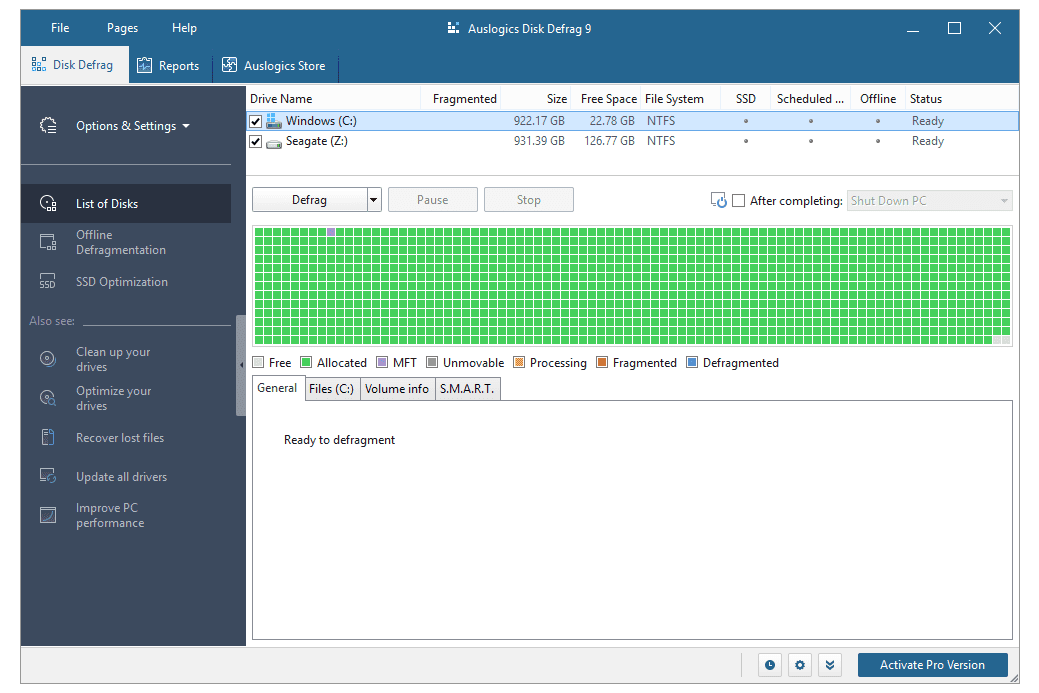Viewport: 1039px width, 693px height.
Task: Switch to the S.M.A.R.T. tab
Action: 467,389
